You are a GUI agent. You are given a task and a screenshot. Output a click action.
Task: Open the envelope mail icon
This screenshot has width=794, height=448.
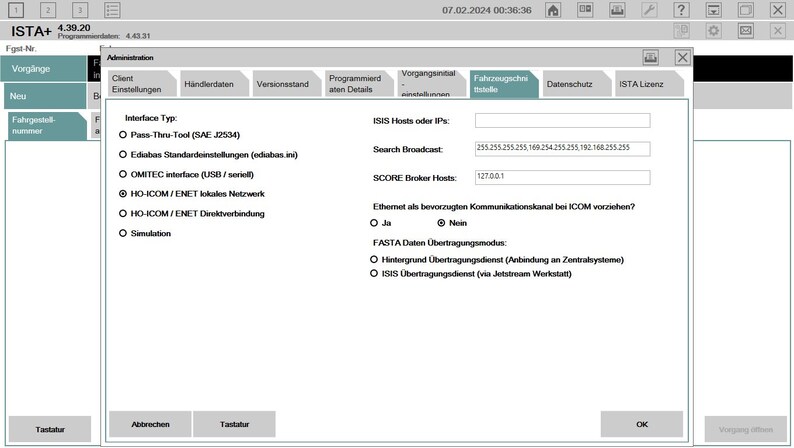746,31
